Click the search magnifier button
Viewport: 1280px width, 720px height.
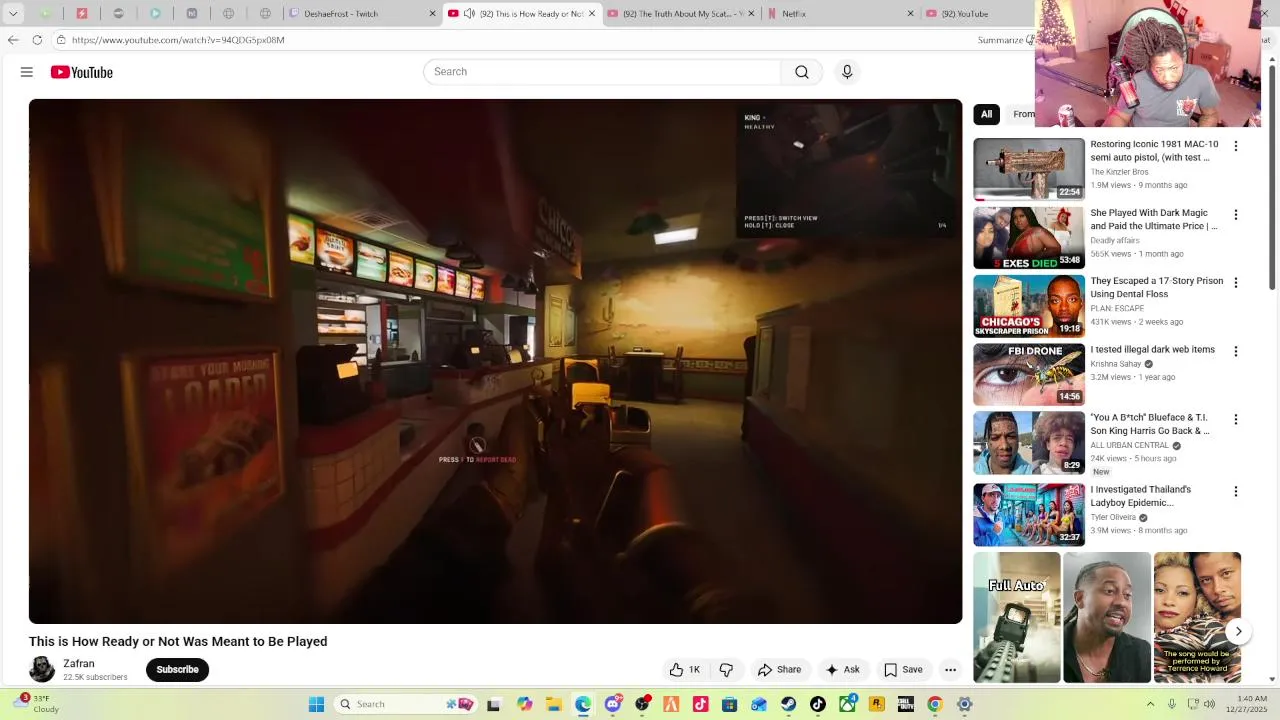[802, 72]
